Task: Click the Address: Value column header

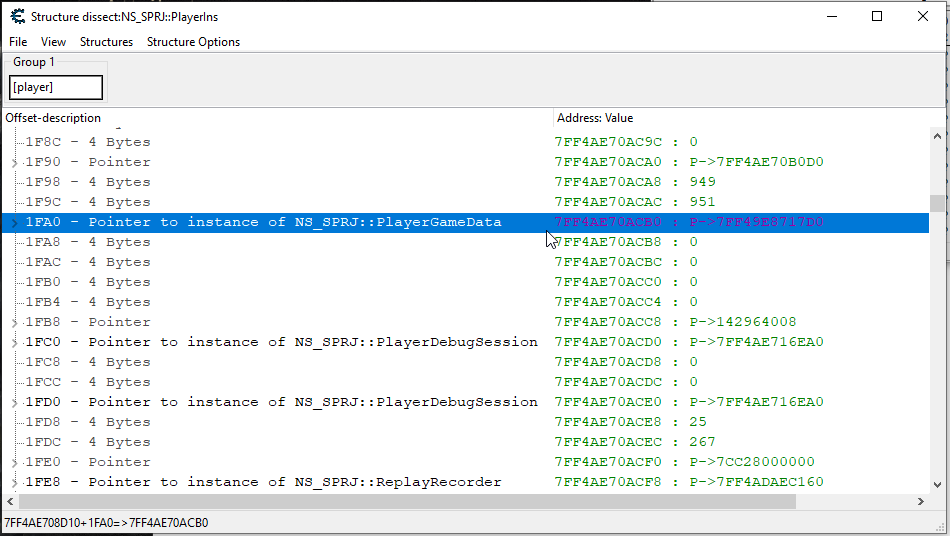Action: pyautogui.click(x=595, y=118)
